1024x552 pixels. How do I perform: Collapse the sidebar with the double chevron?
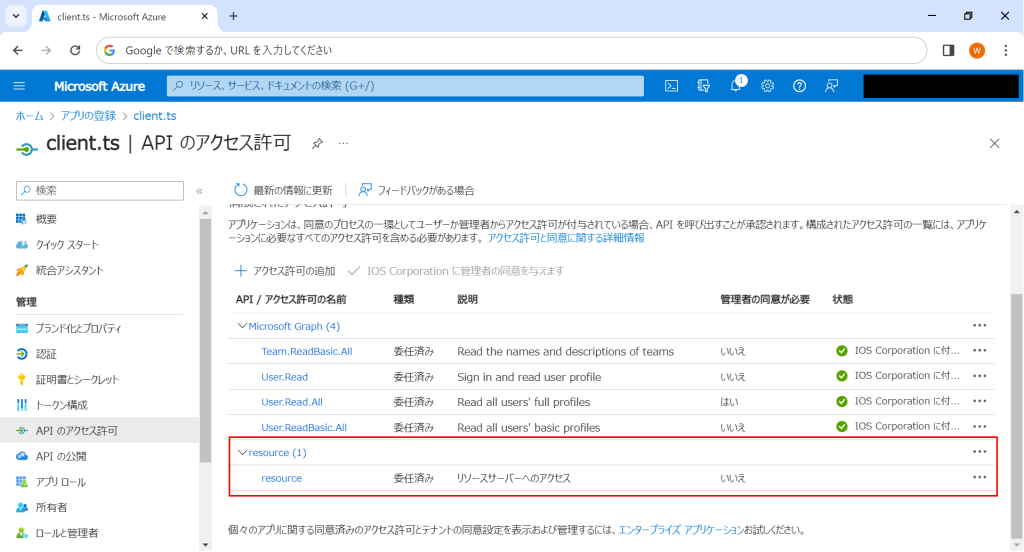[199, 191]
